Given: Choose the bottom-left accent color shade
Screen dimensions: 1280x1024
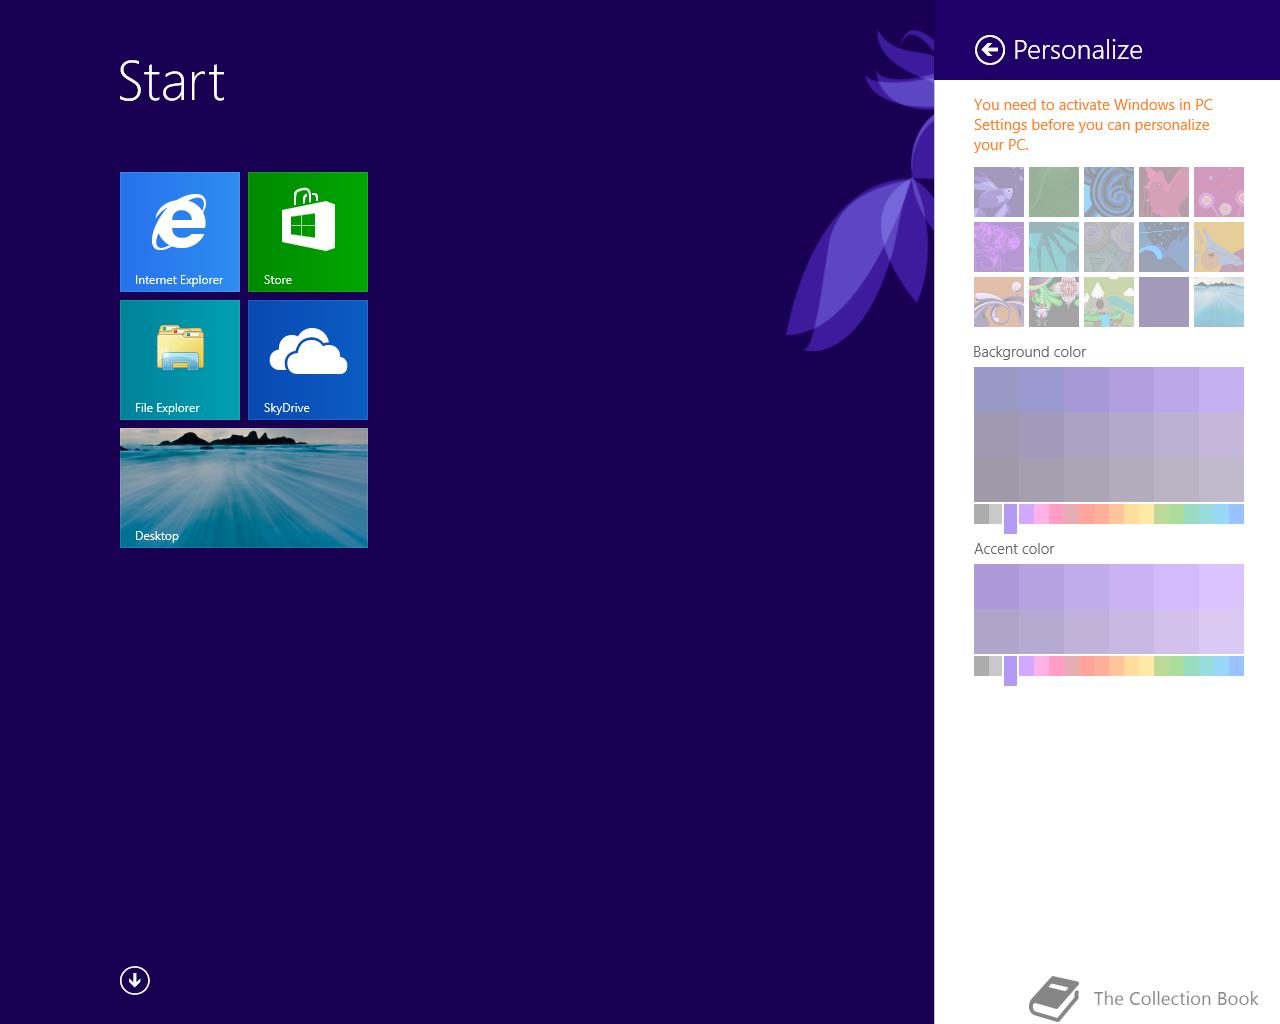Looking at the screenshot, I should point(996,631).
